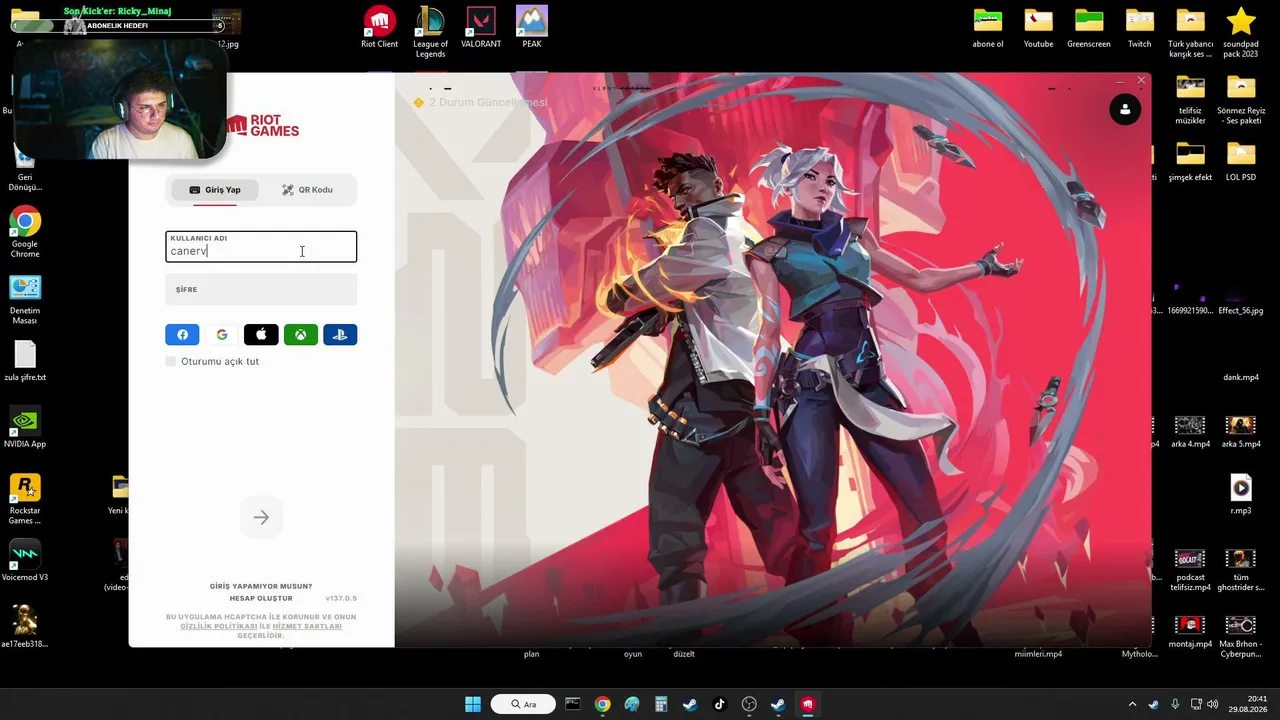Click the Ara taskbar search box
The image size is (1280, 720).
coord(523,704)
